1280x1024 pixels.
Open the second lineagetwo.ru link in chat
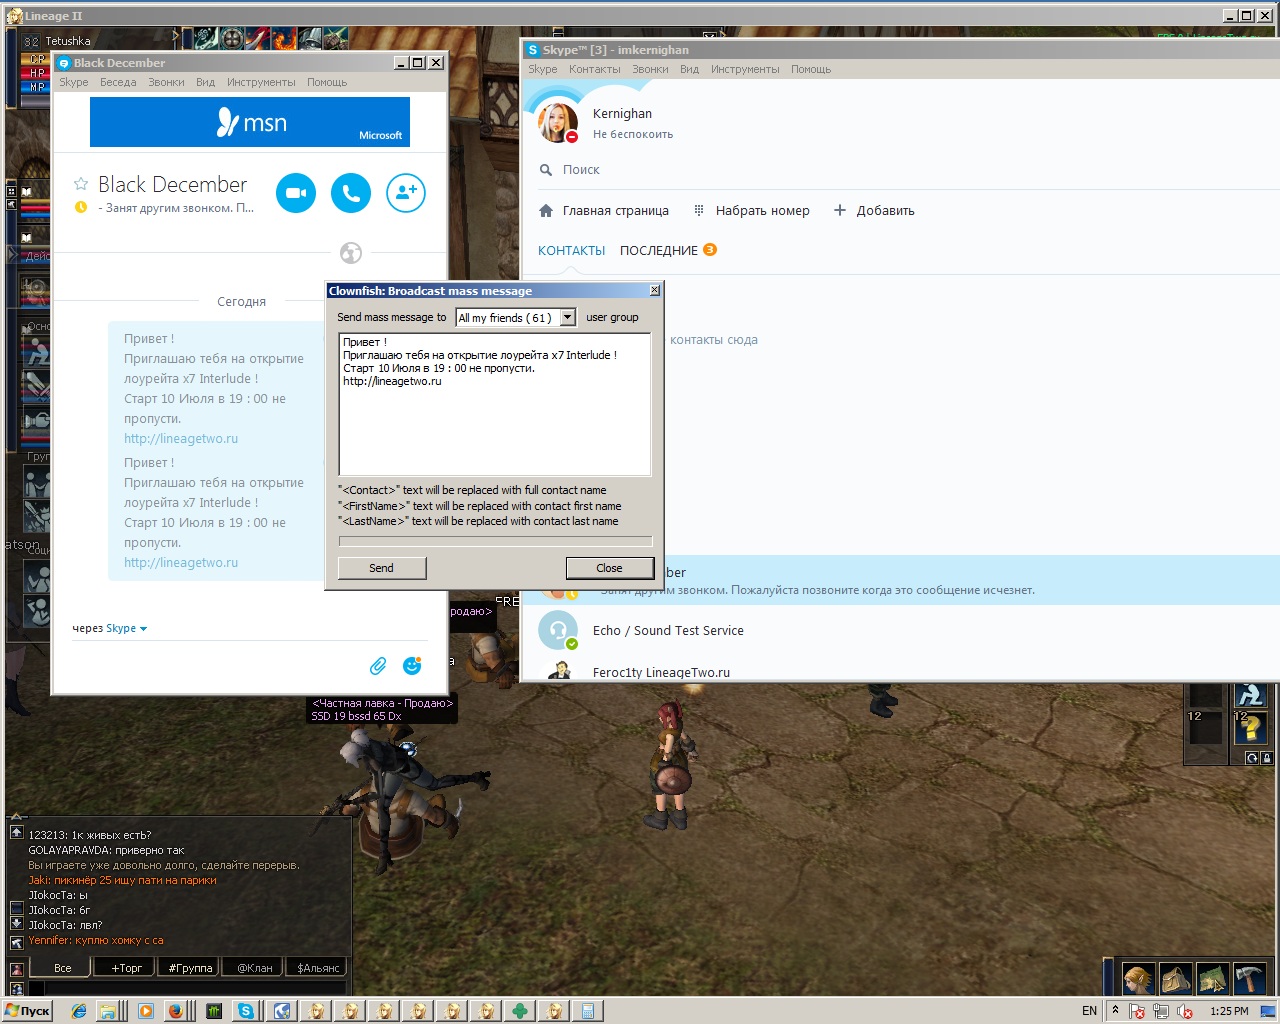pos(181,562)
